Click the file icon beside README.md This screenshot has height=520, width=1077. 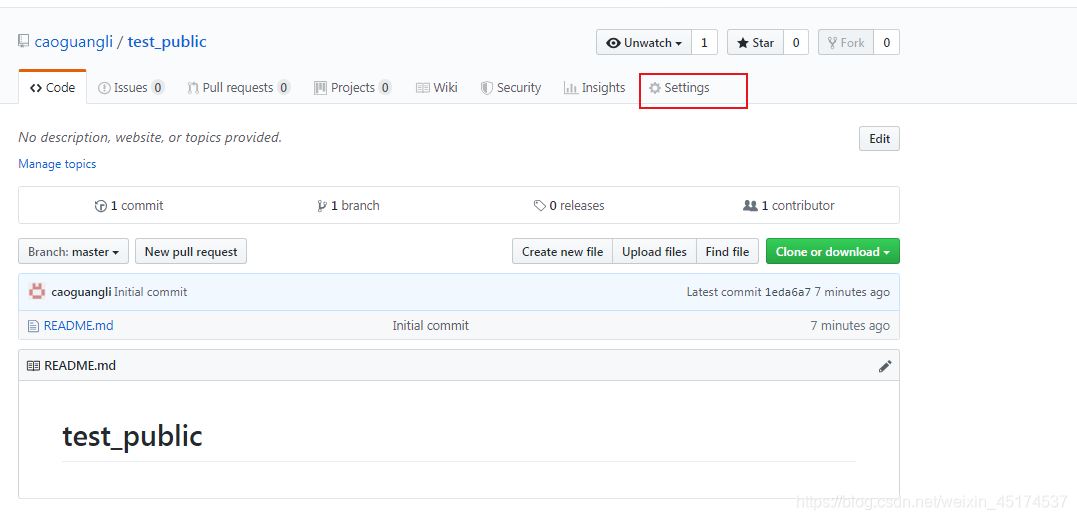pyautogui.click(x=33, y=326)
